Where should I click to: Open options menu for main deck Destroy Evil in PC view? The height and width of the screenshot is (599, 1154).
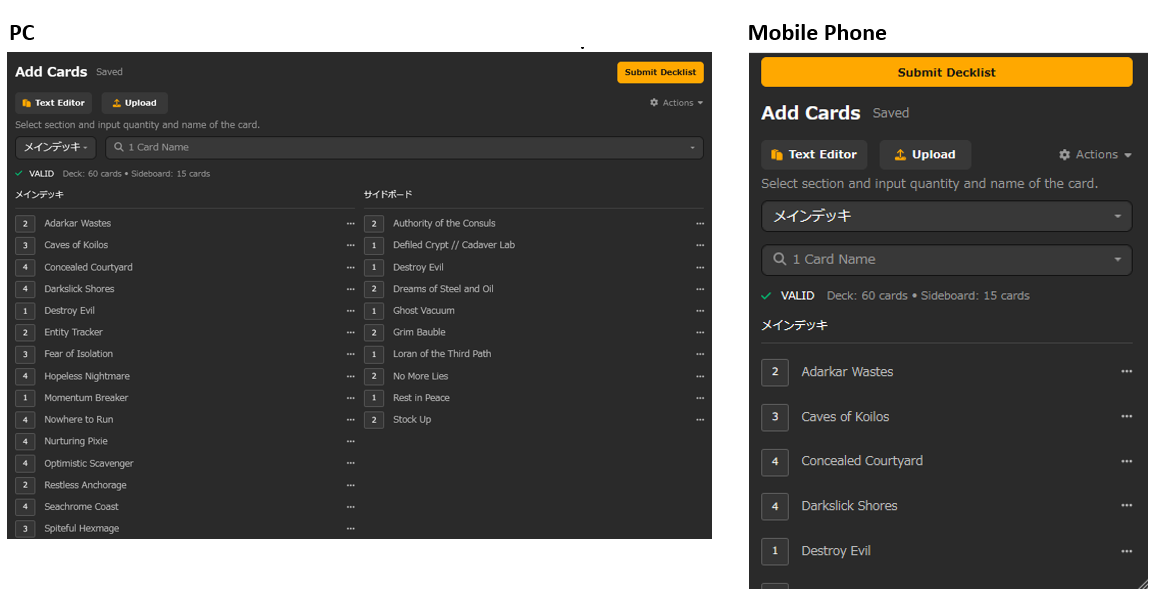350,311
